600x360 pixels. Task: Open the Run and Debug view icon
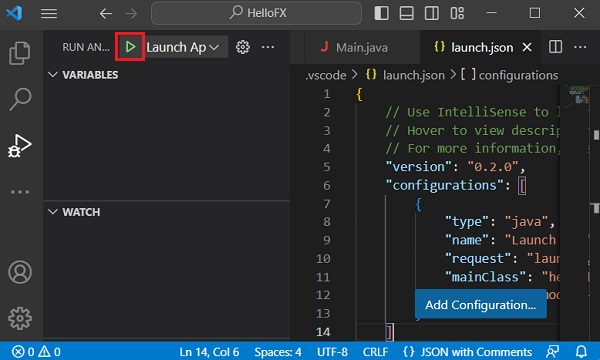point(20,146)
